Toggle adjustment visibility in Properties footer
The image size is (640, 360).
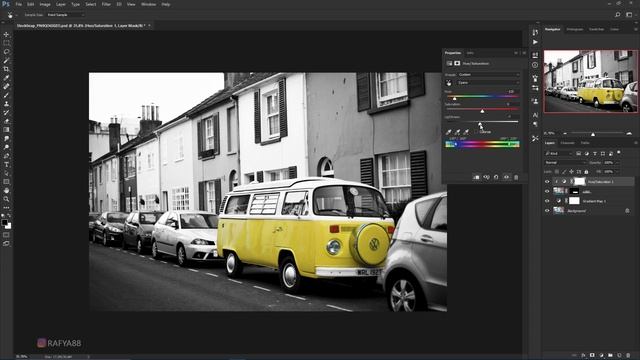click(x=506, y=177)
